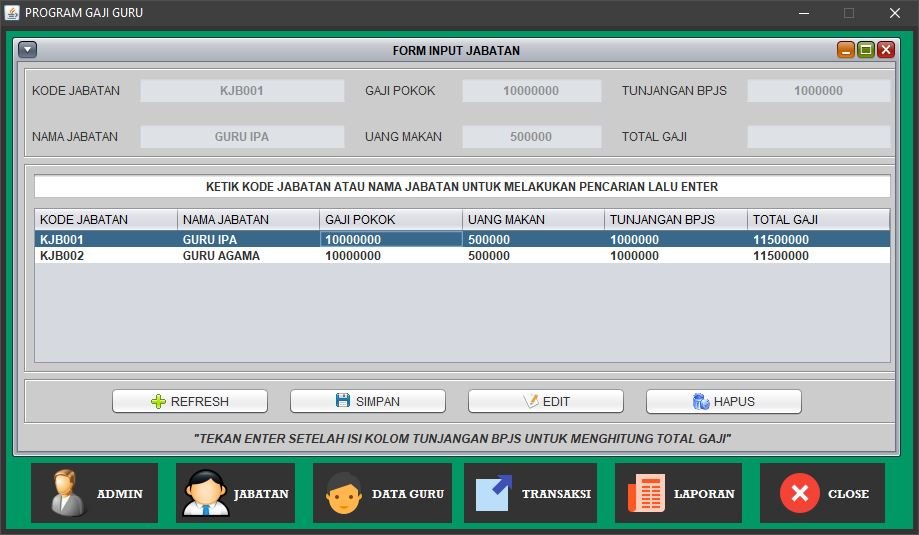The height and width of the screenshot is (535, 919).
Task: Click the TOTAL GAJI input field
Action: pyautogui.click(x=817, y=137)
